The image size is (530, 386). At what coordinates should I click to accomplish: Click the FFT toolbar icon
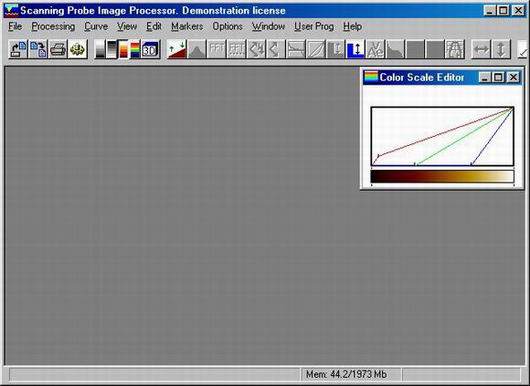(217, 49)
